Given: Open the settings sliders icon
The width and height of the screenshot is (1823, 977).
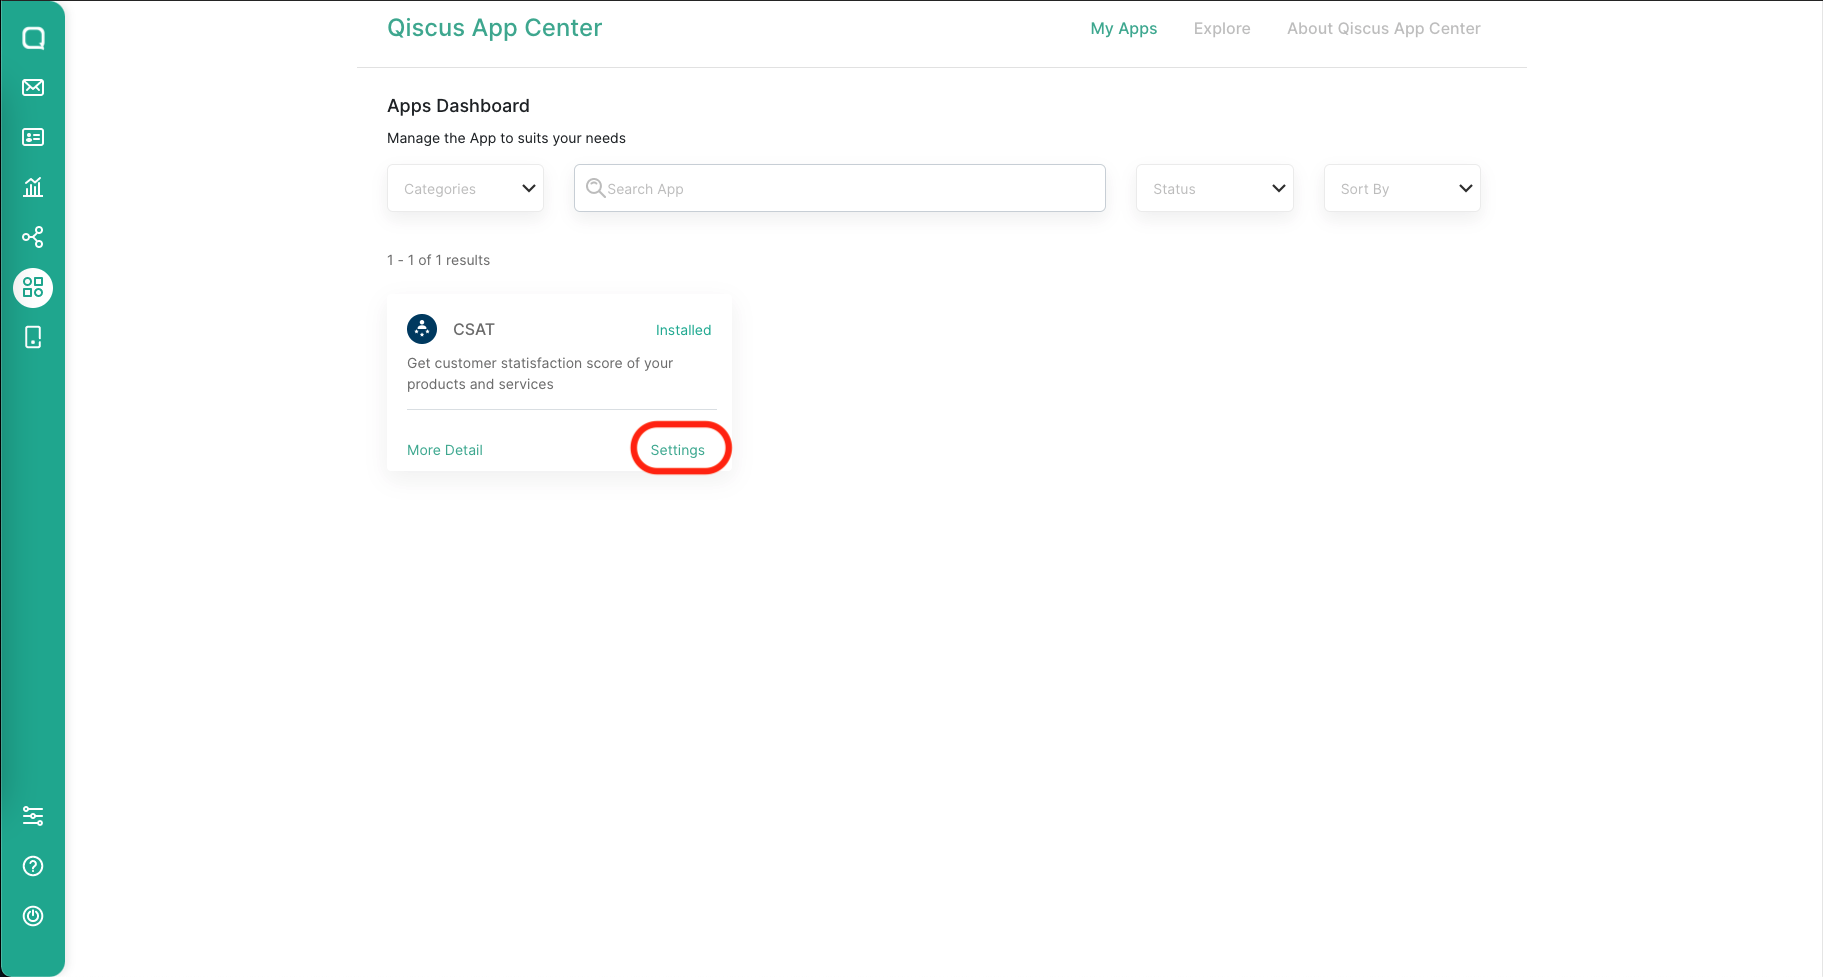Looking at the screenshot, I should coord(33,816).
